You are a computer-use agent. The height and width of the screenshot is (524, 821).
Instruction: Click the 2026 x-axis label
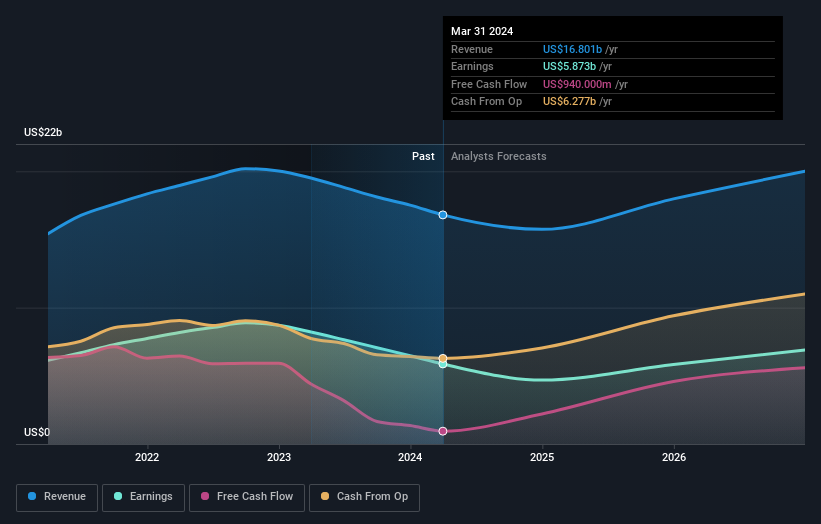pos(674,457)
